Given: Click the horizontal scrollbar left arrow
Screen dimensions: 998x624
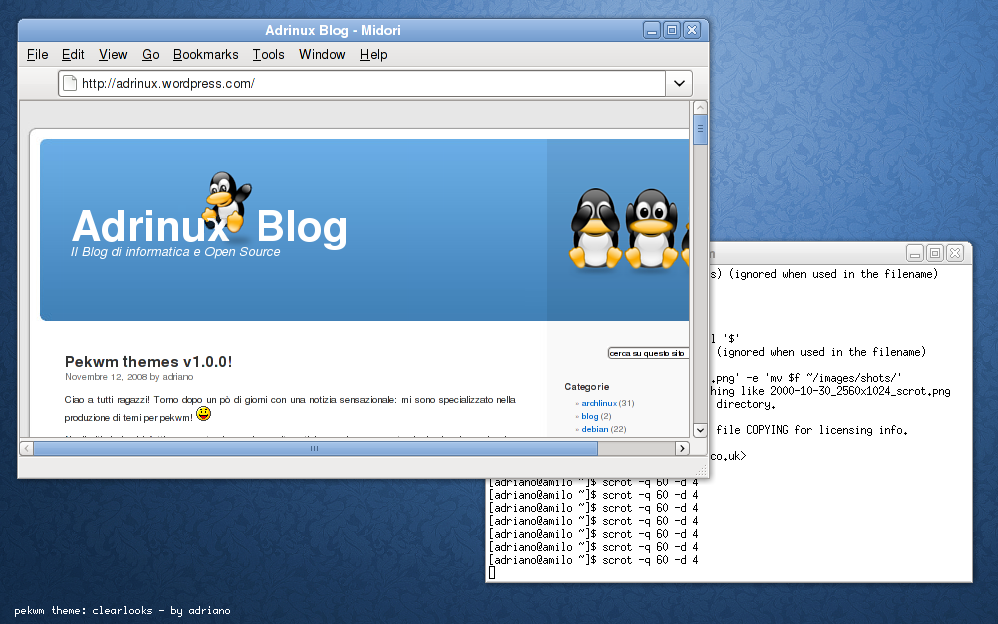Looking at the screenshot, I should point(27,448).
